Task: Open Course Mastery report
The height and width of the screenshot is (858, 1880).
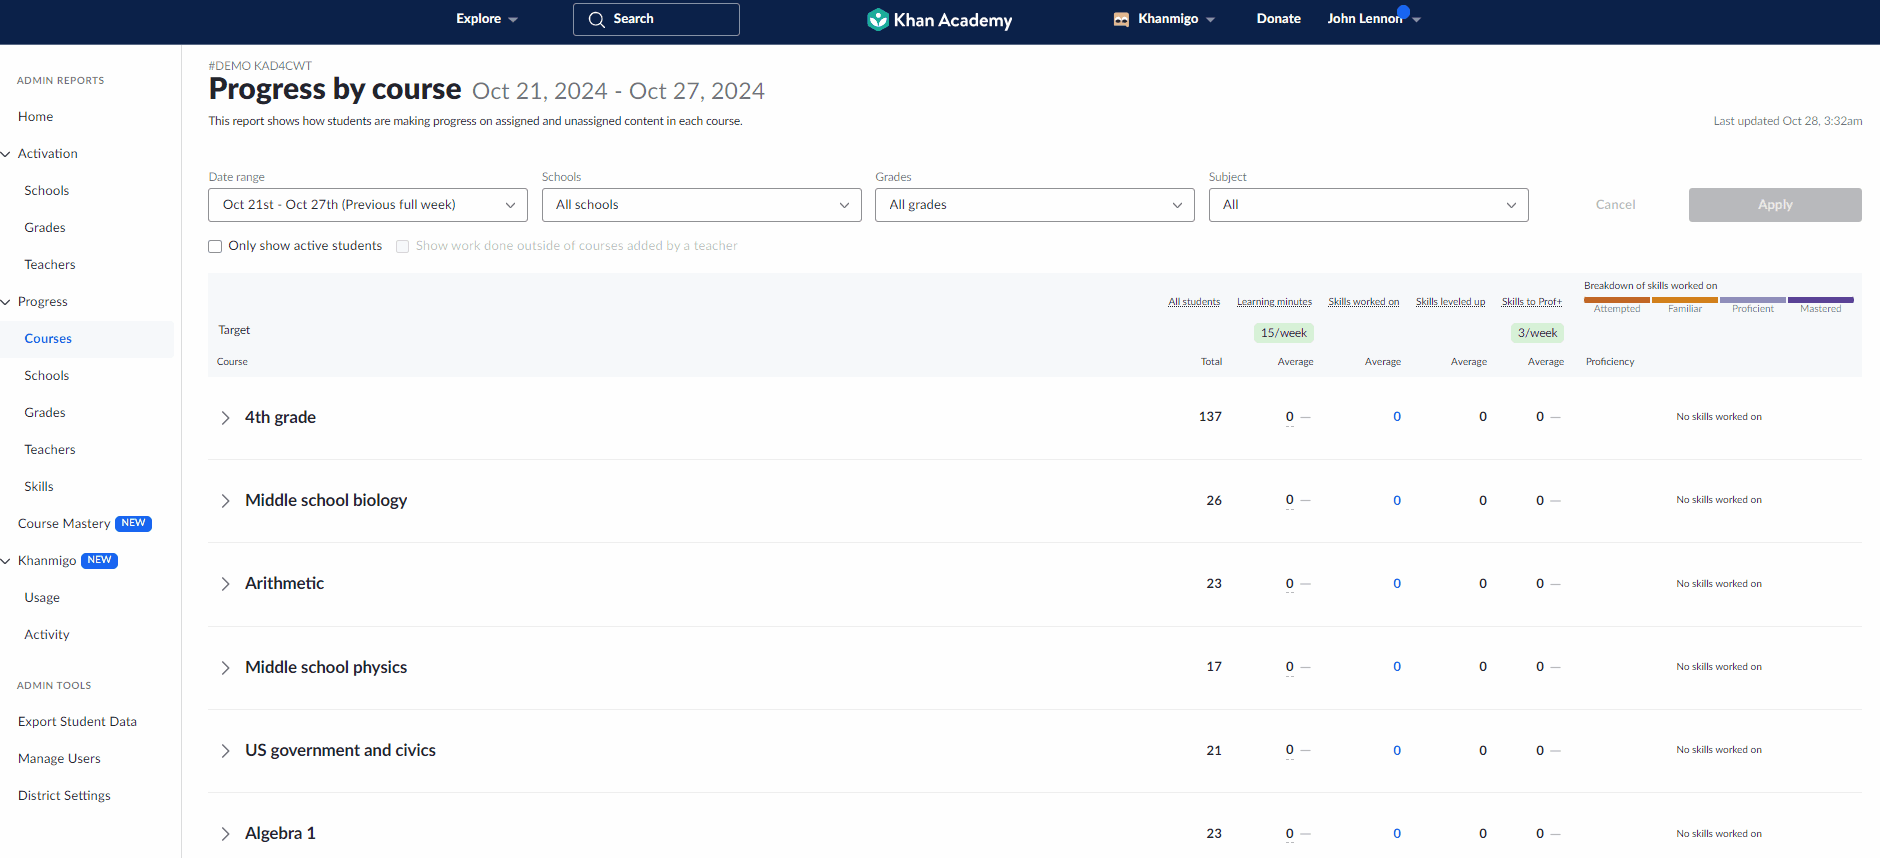Action: coord(64,524)
